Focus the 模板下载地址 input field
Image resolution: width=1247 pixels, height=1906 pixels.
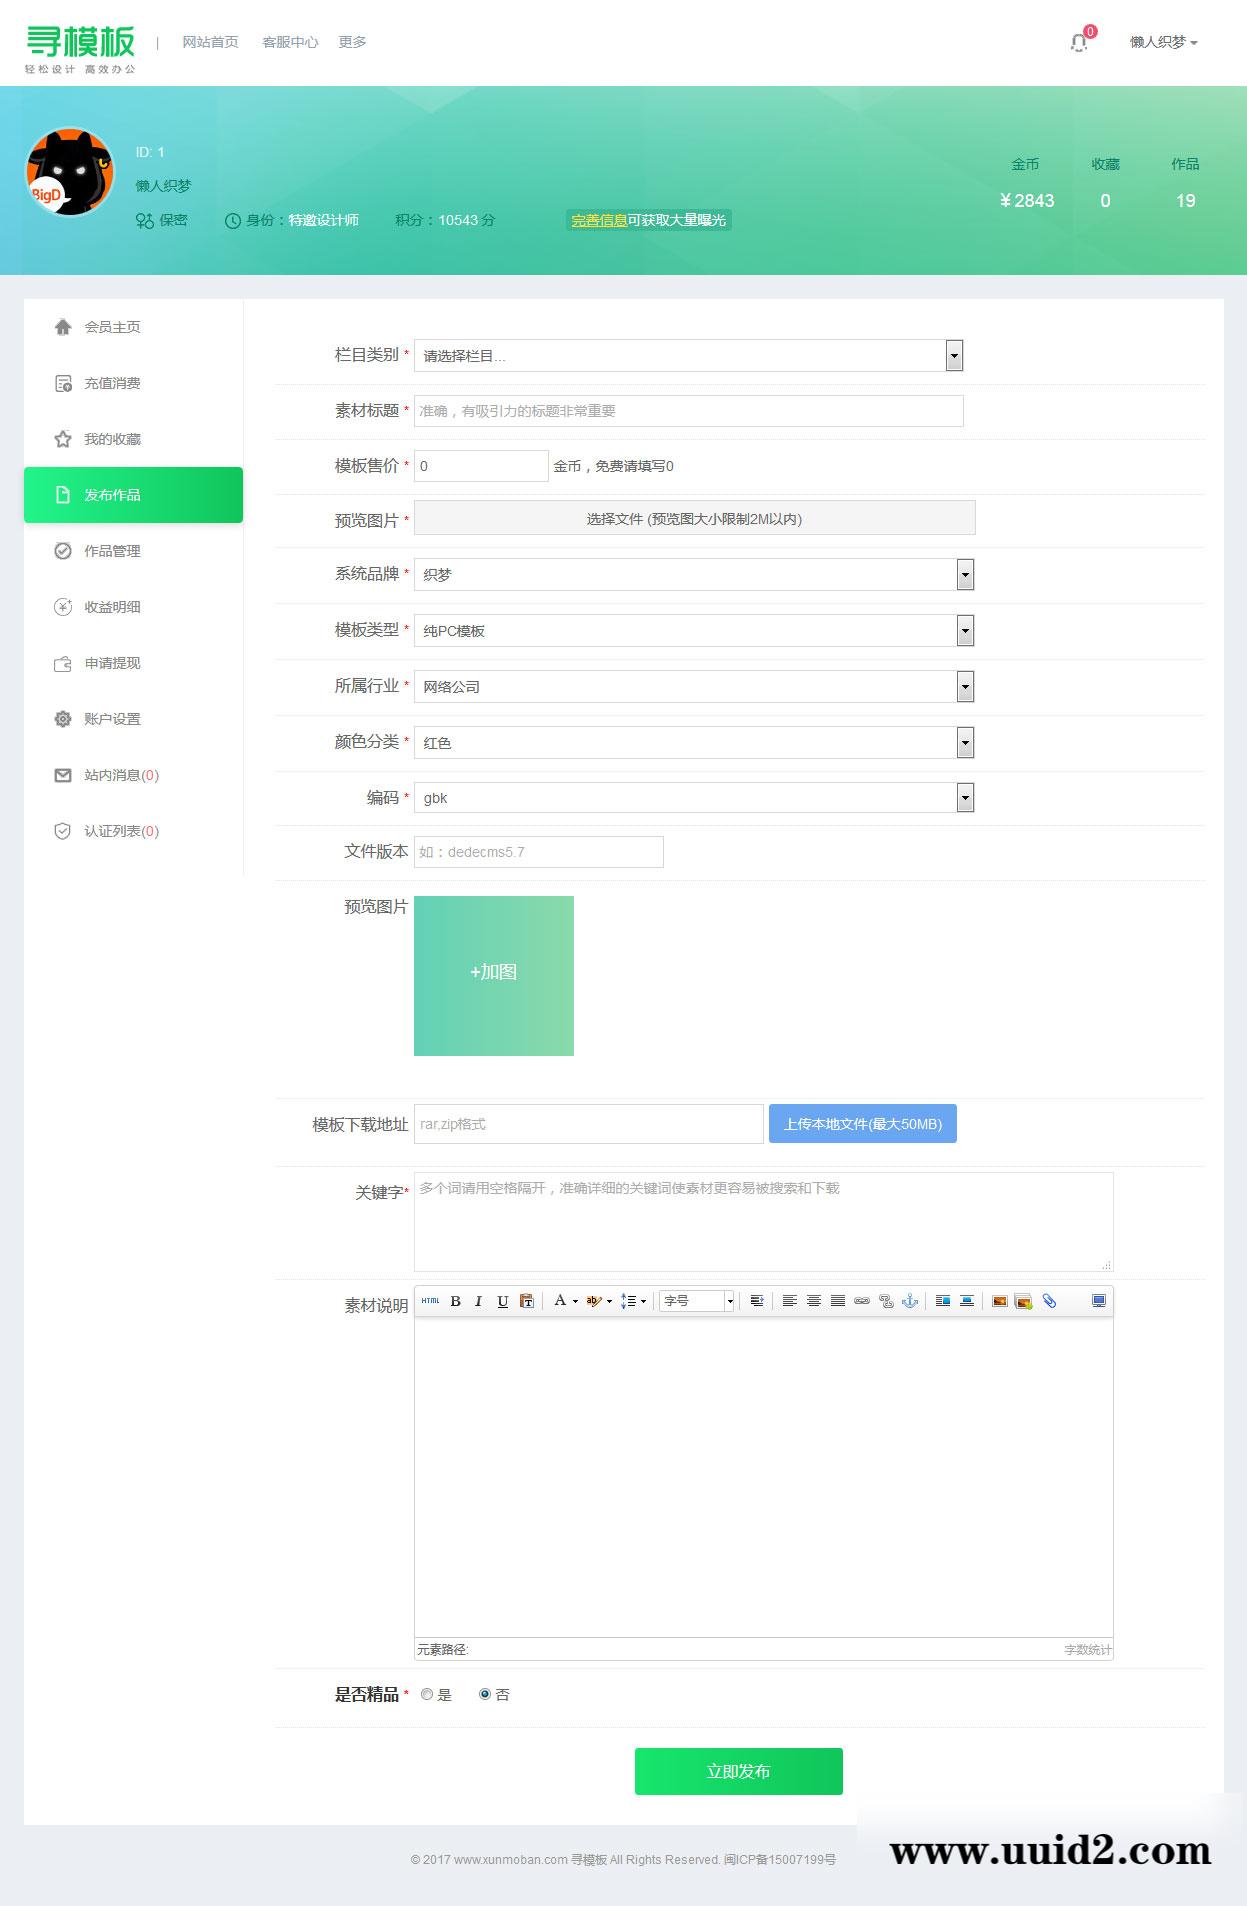coord(589,1124)
